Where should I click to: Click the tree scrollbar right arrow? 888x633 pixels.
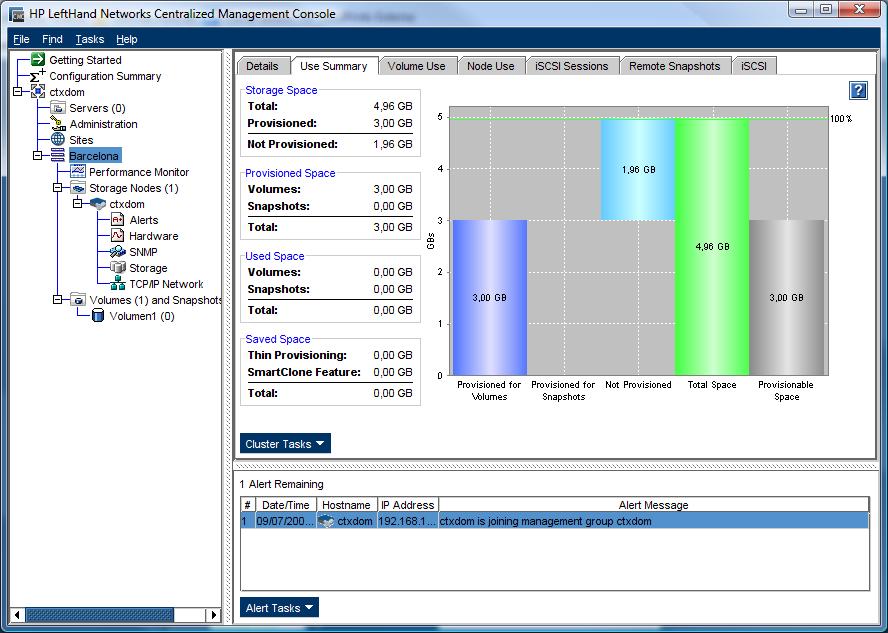(214, 614)
